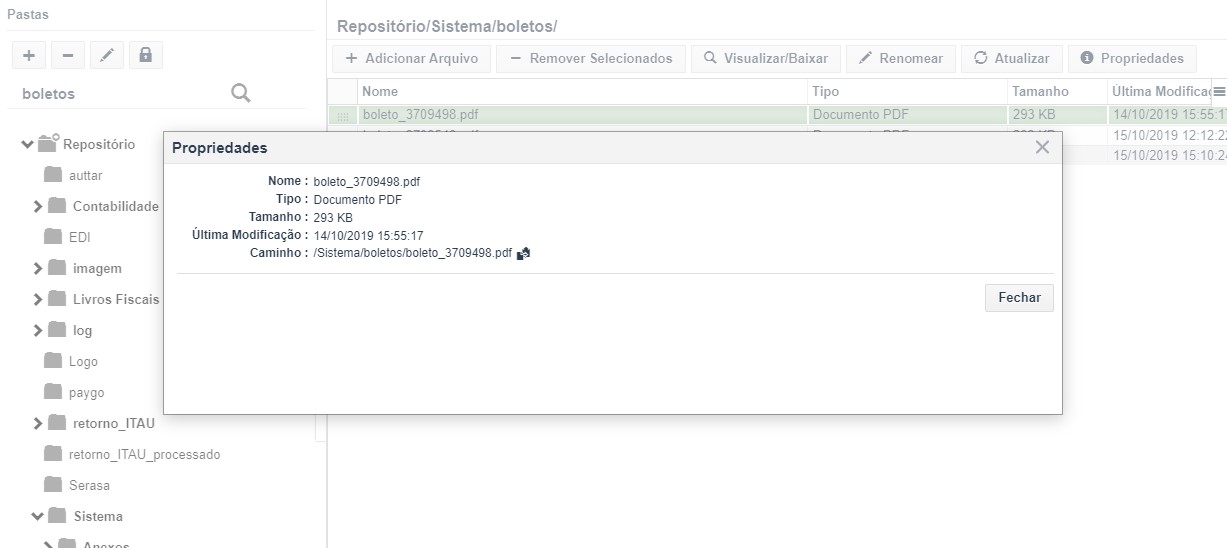Click Visualizar/Baixar toolbar button

(766, 58)
